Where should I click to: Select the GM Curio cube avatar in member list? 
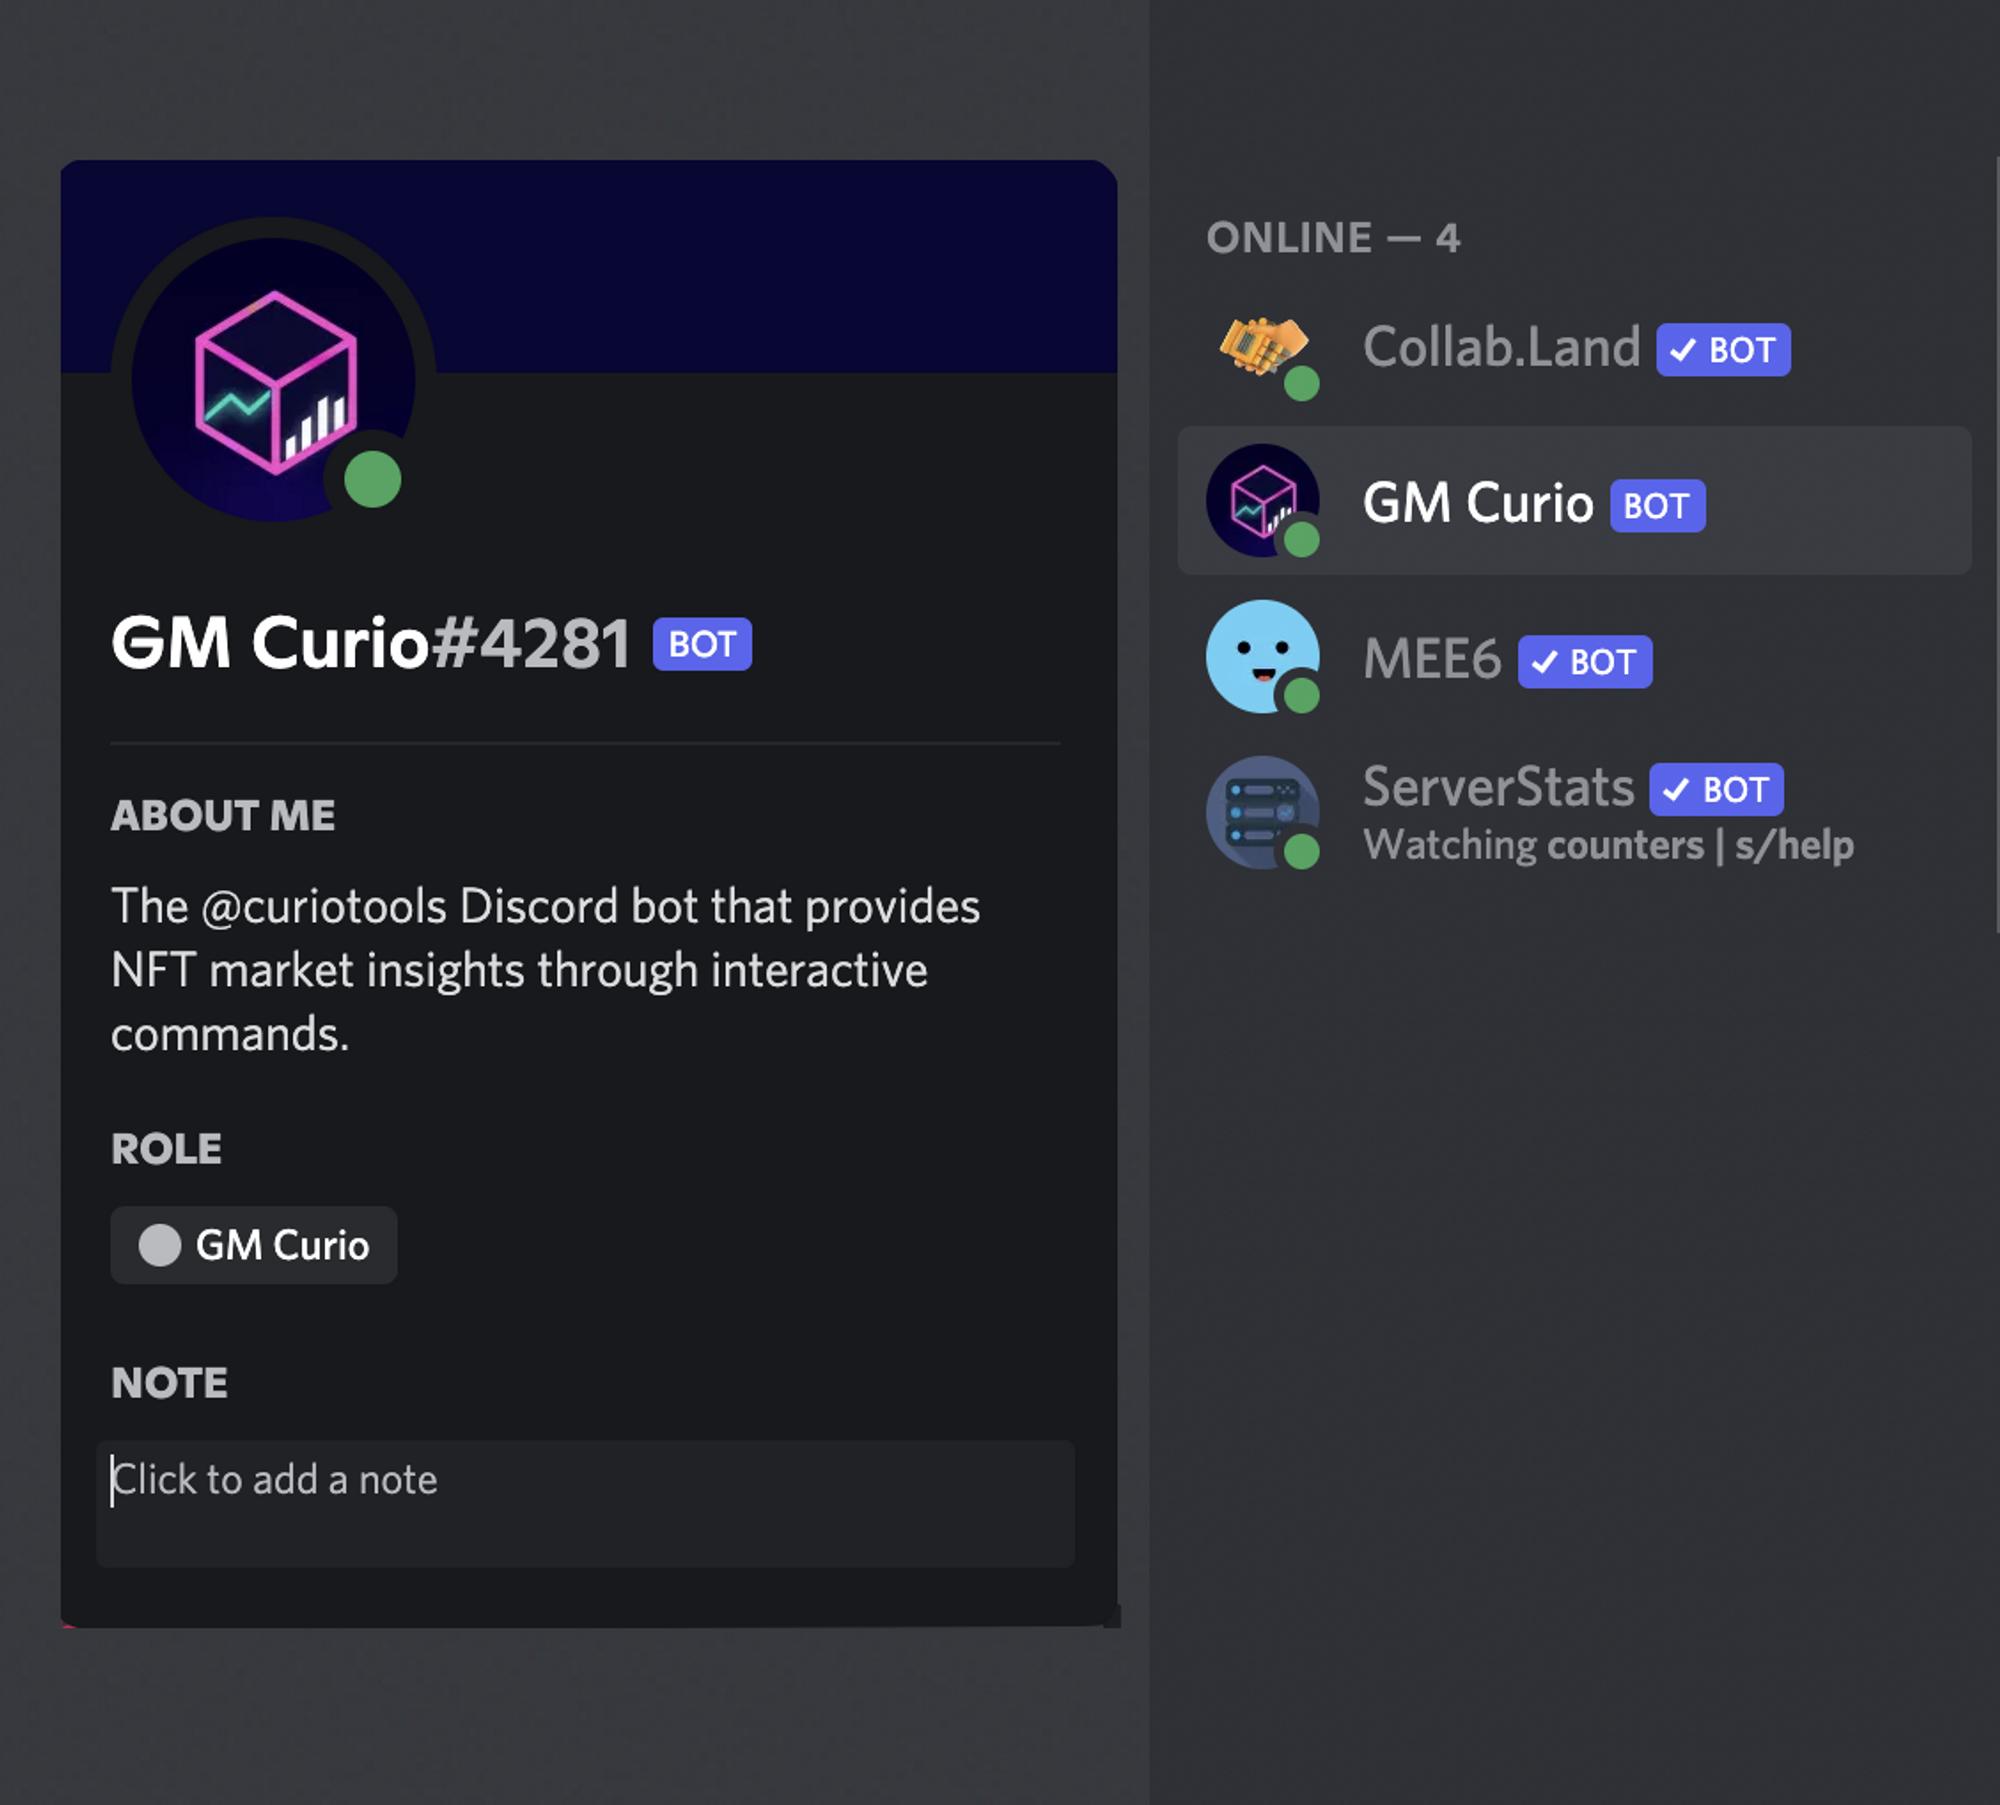[1263, 500]
